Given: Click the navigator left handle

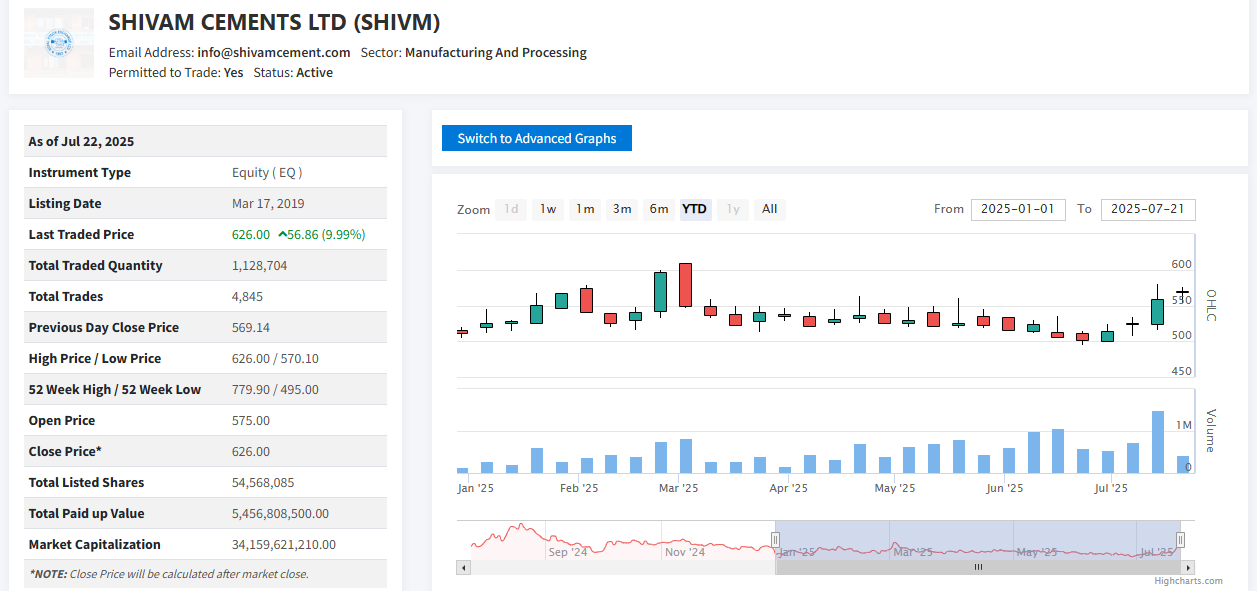Looking at the screenshot, I should (775, 540).
